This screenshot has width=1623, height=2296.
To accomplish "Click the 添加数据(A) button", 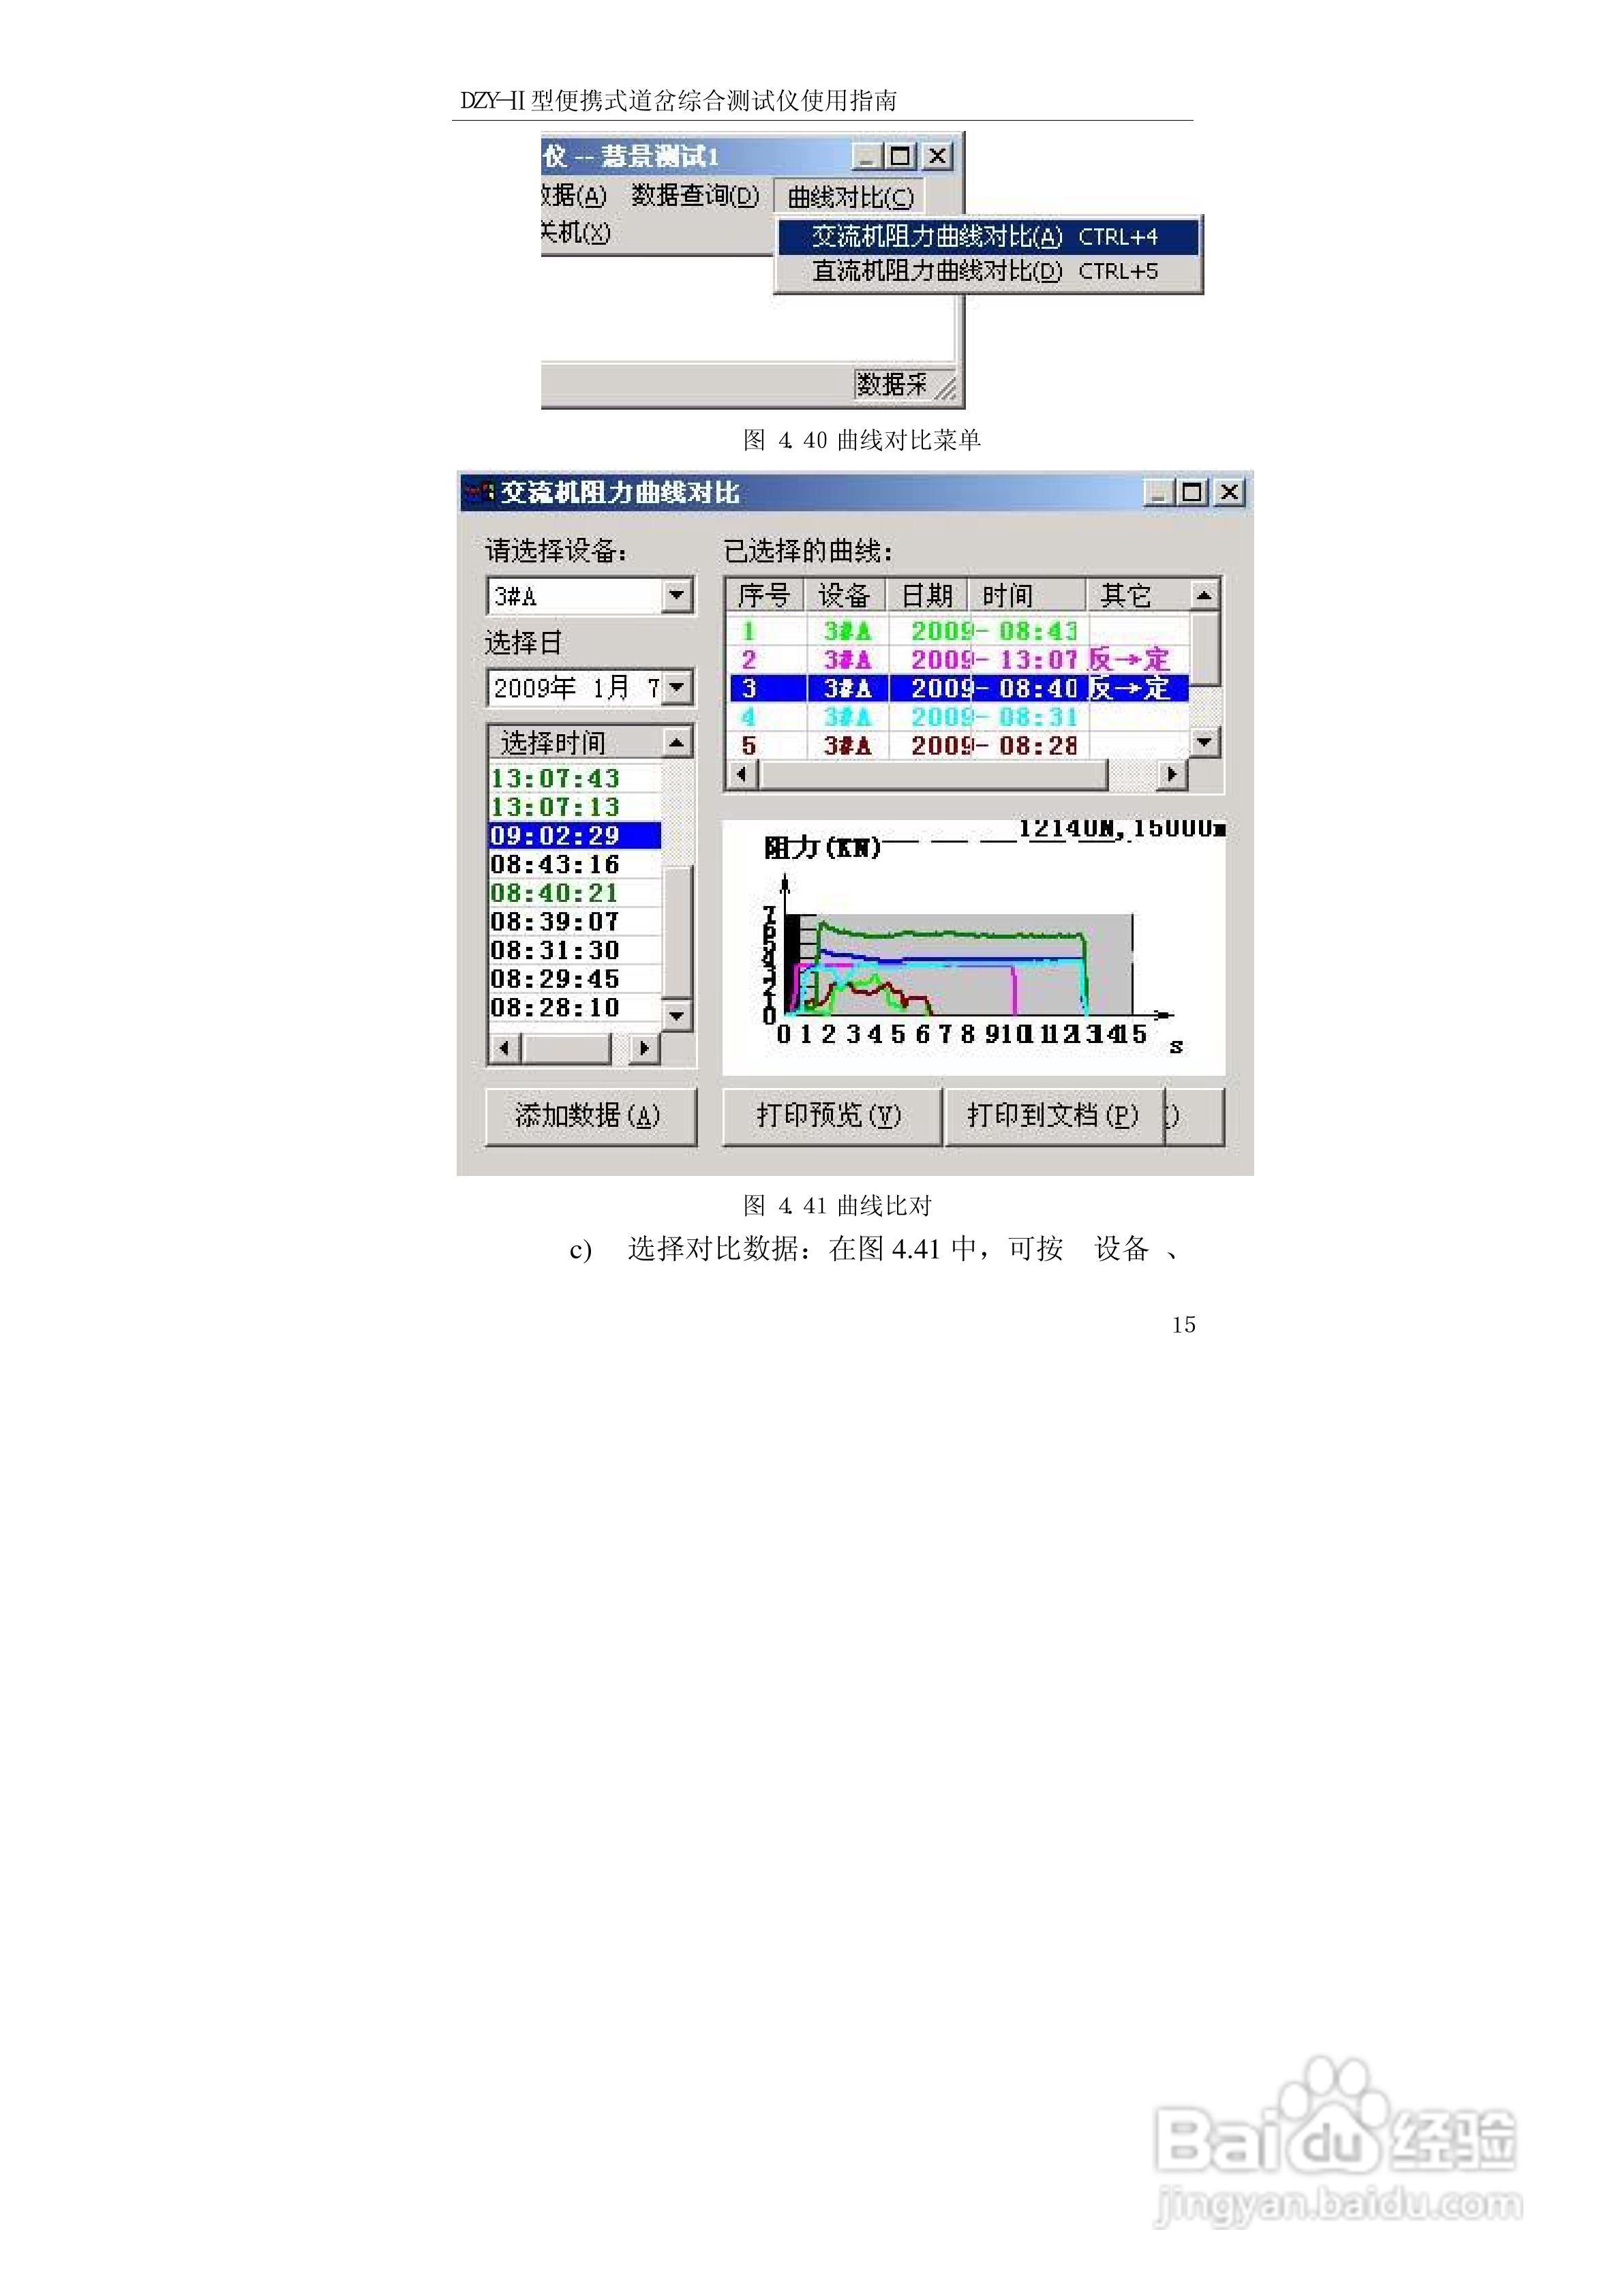I will (589, 1115).
